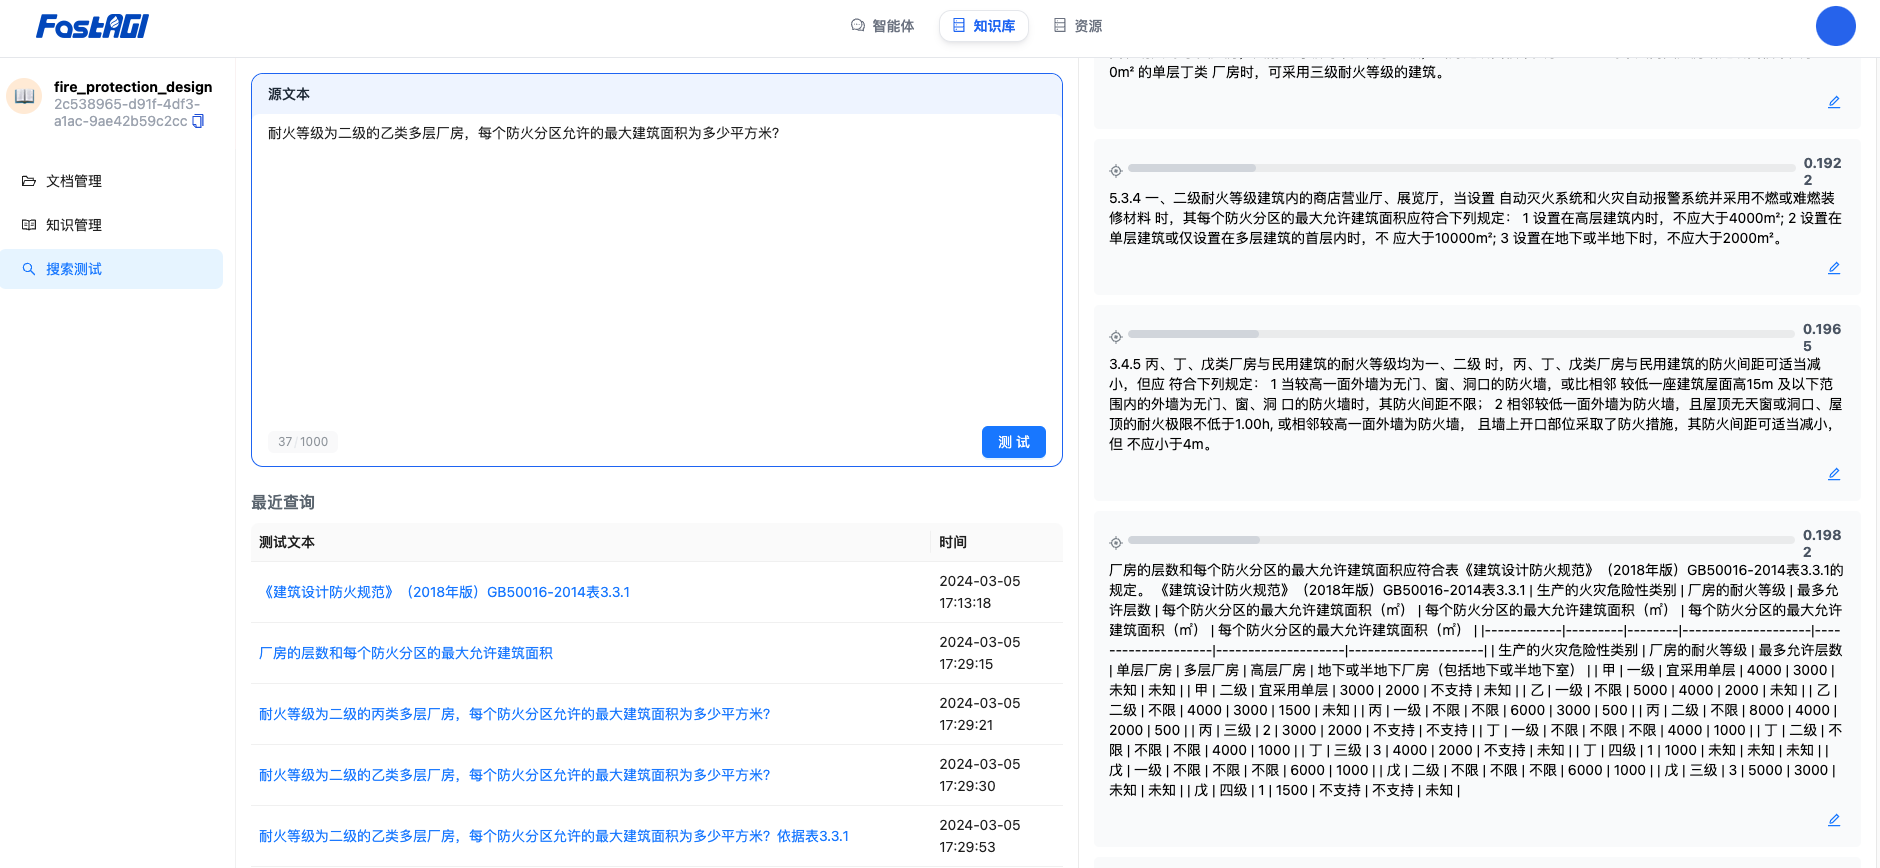This screenshot has width=1880, height=868.
Task: Click the 最近查询 heading
Action: click(x=283, y=502)
